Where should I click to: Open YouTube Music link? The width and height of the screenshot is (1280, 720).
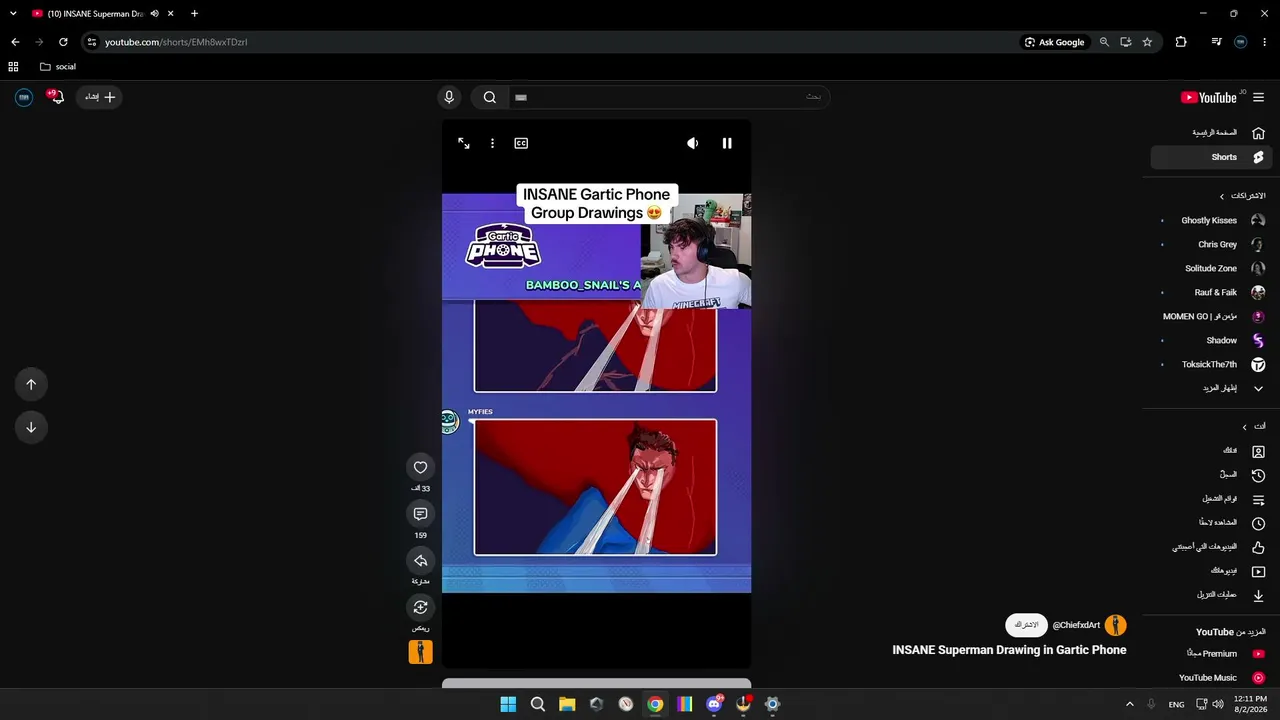tap(1210, 678)
